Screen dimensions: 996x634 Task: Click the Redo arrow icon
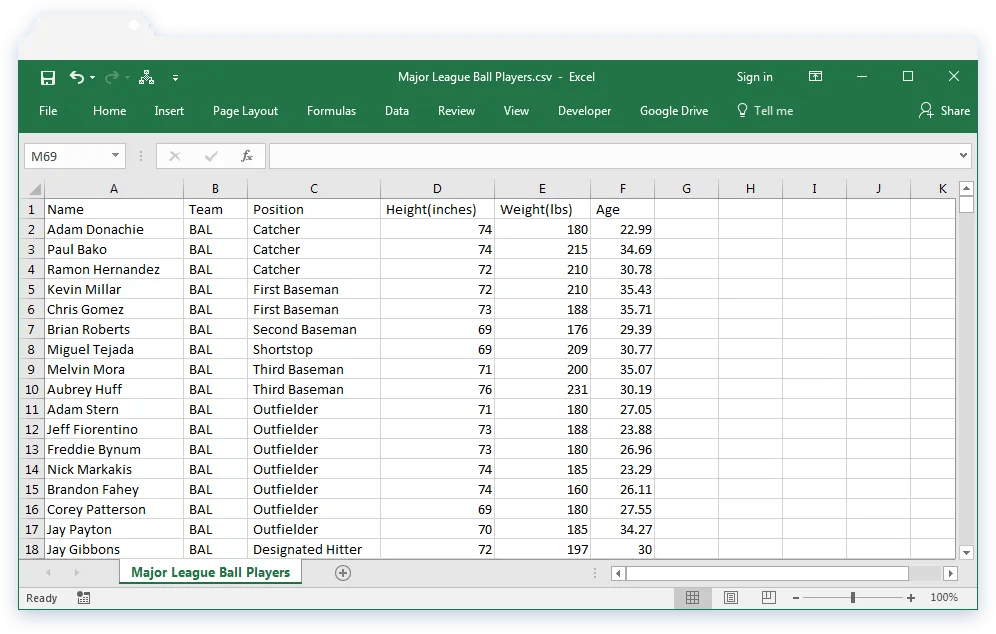[x=112, y=78]
